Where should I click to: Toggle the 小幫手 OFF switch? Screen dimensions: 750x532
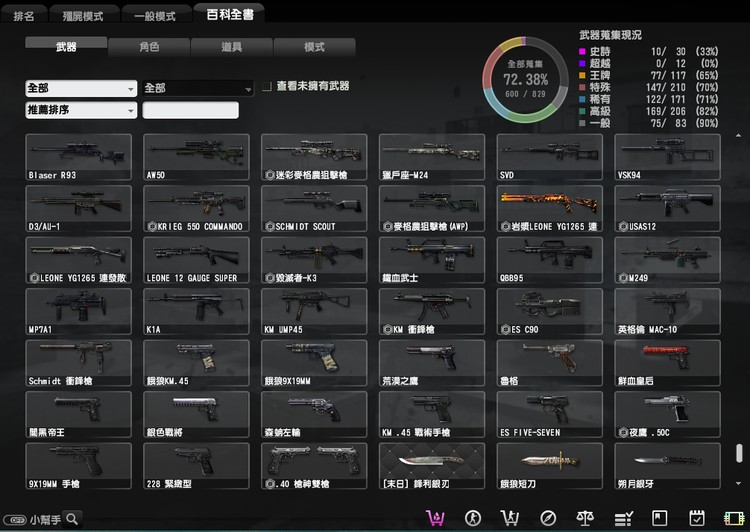coord(15,520)
